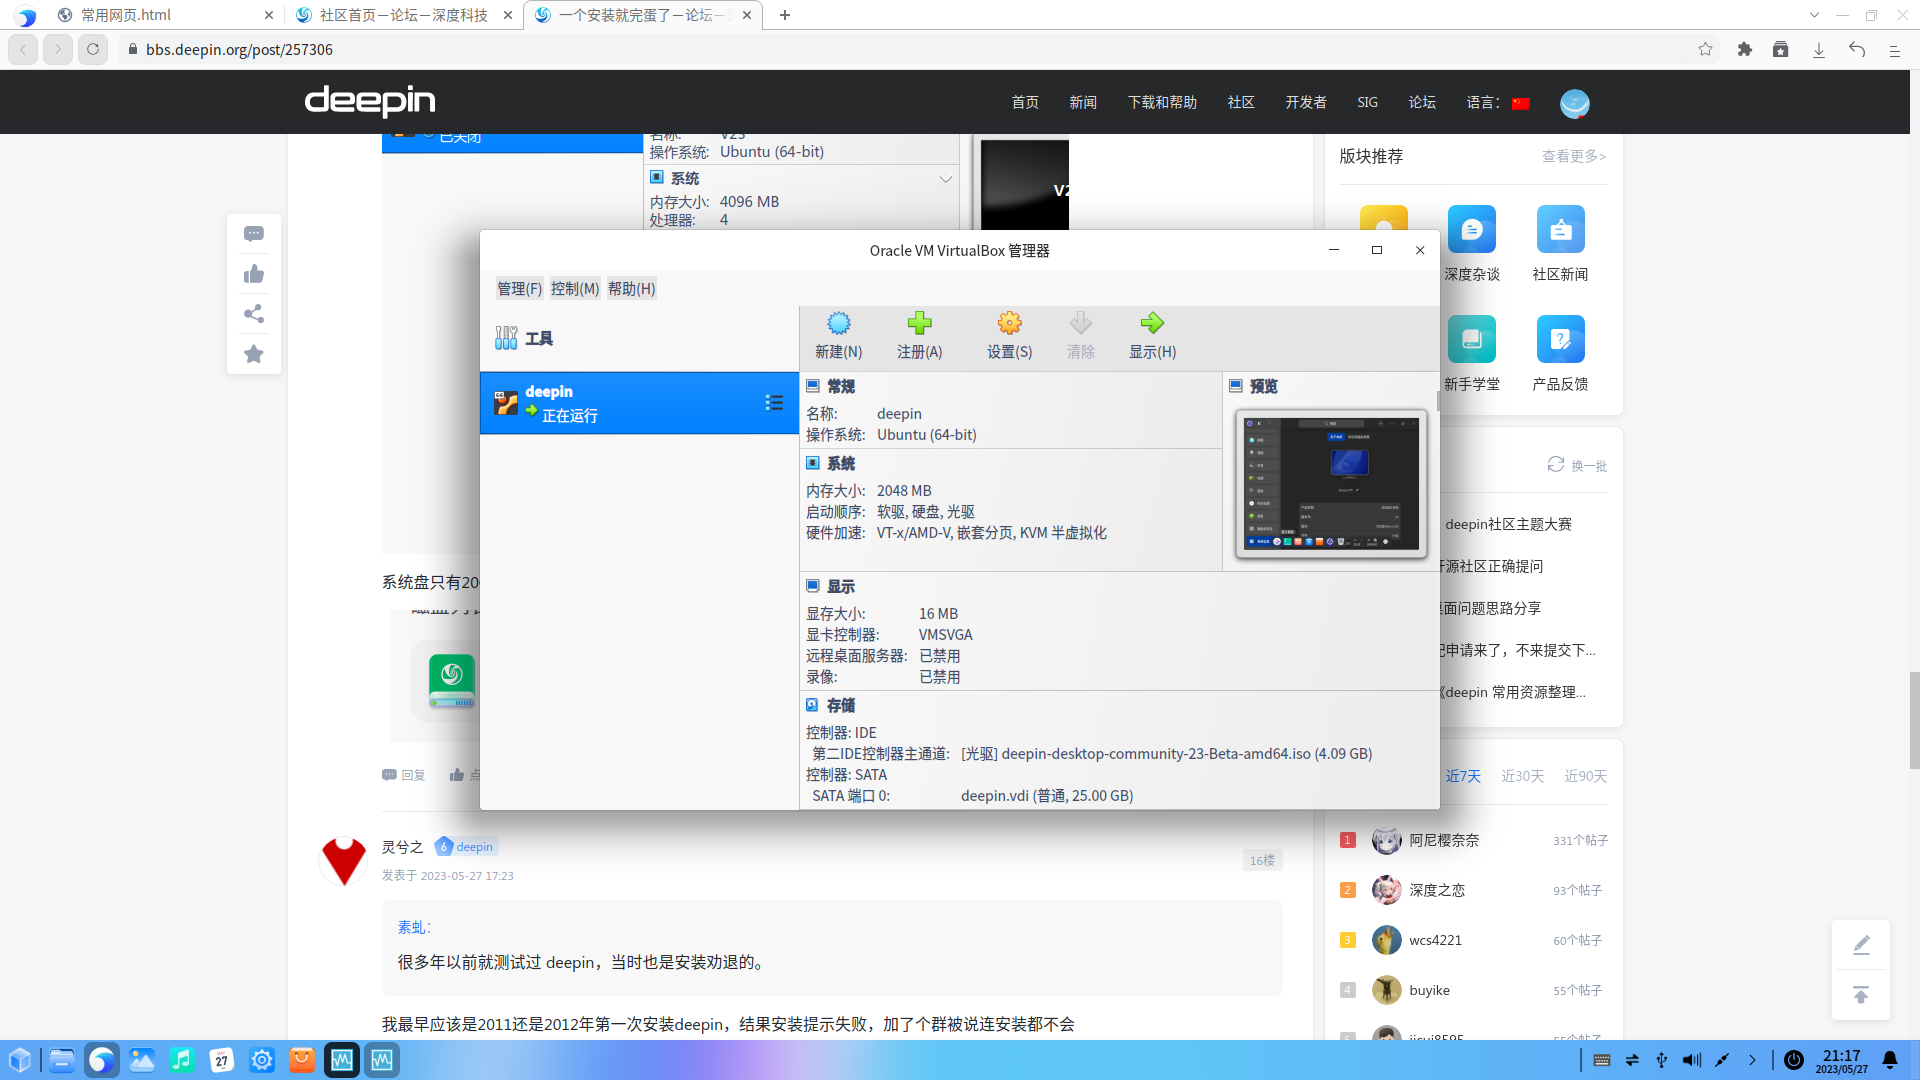Click the 回复 reply button

403,774
